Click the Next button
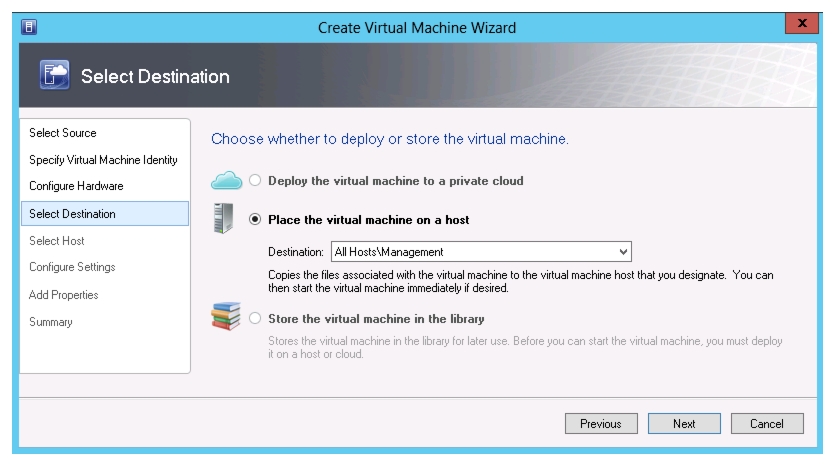This screenshot has height=467, width=836. click(x=684, y=424)
